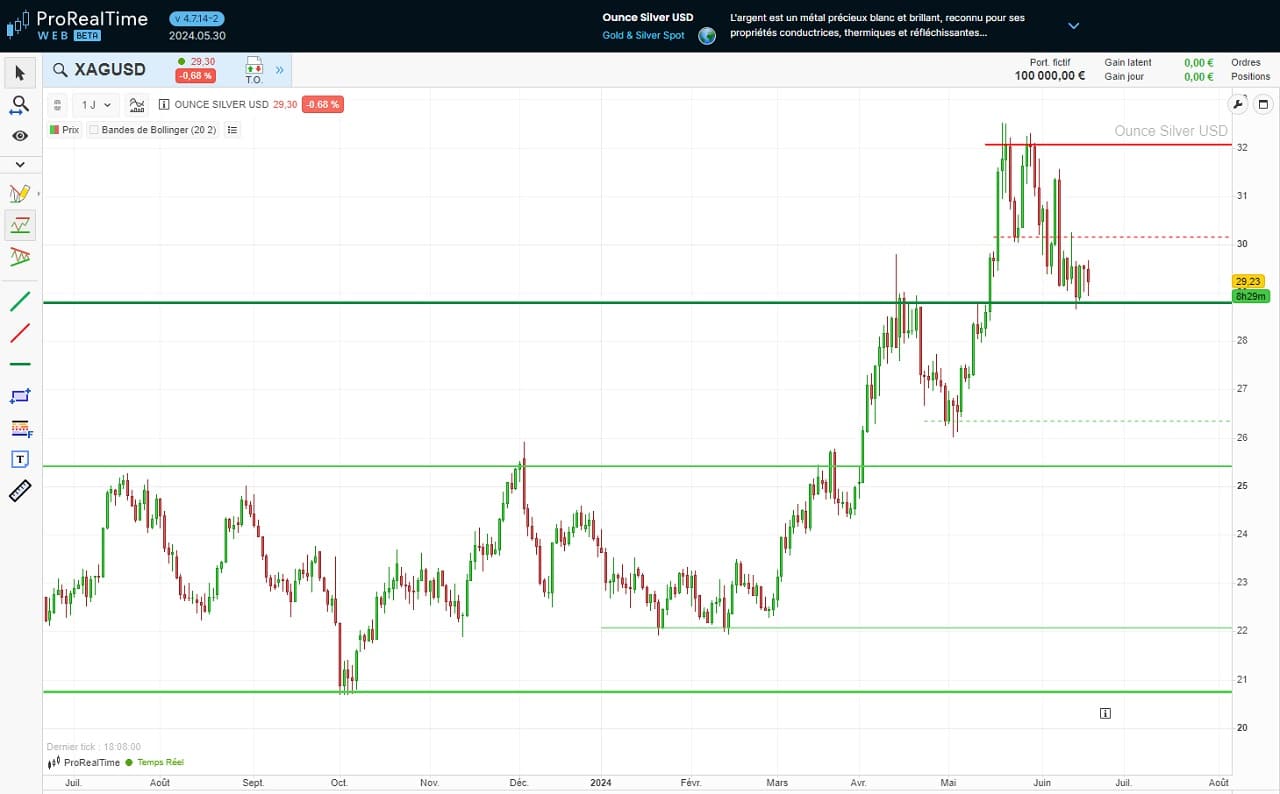The width and height of the screenshot is (1280, 794).
Task: Open the T.O. order ticket icon
Action: [254, 70]
